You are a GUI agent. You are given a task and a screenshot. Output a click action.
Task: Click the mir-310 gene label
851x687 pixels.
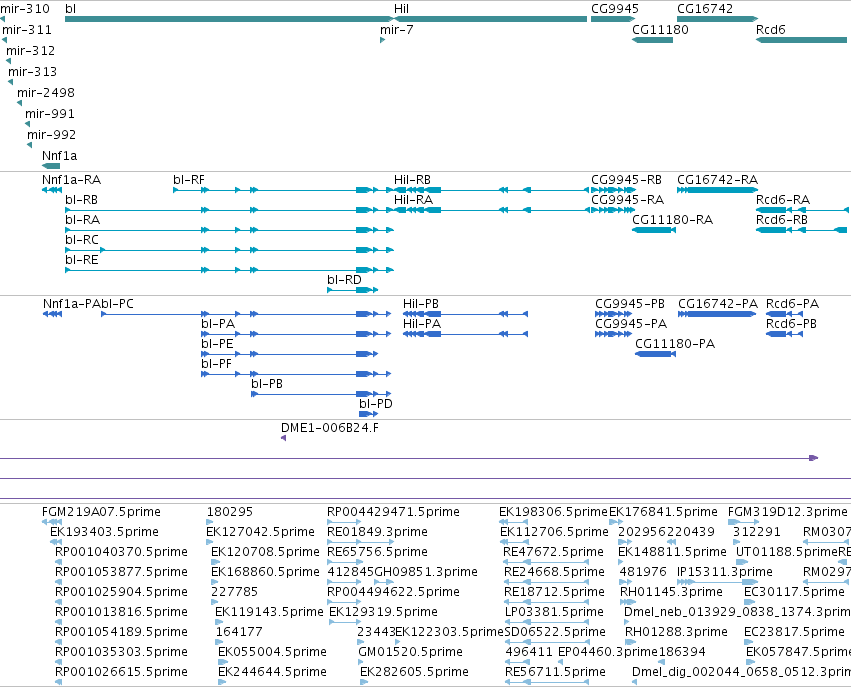tap(25, 9)
